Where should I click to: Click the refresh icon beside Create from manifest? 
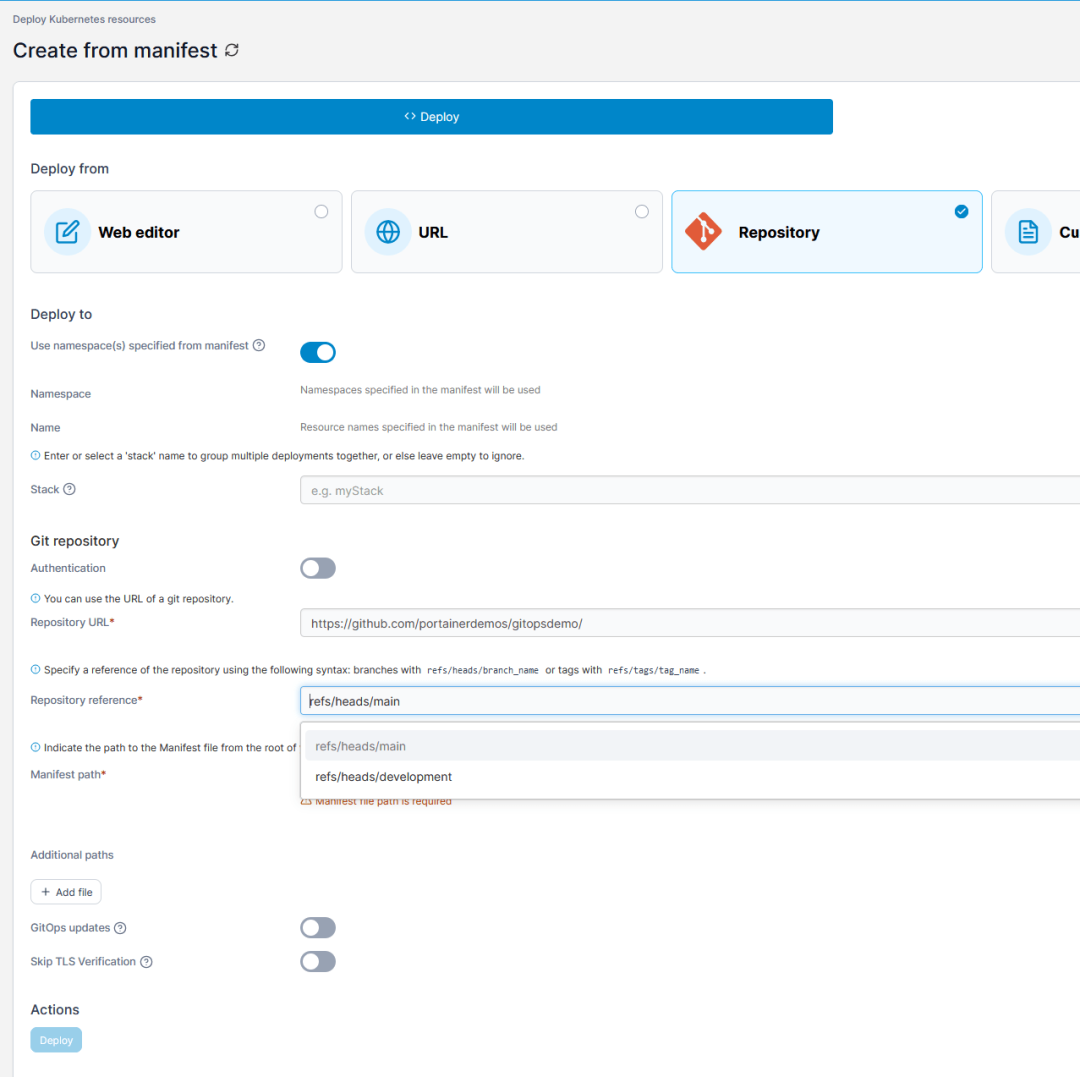232,50
